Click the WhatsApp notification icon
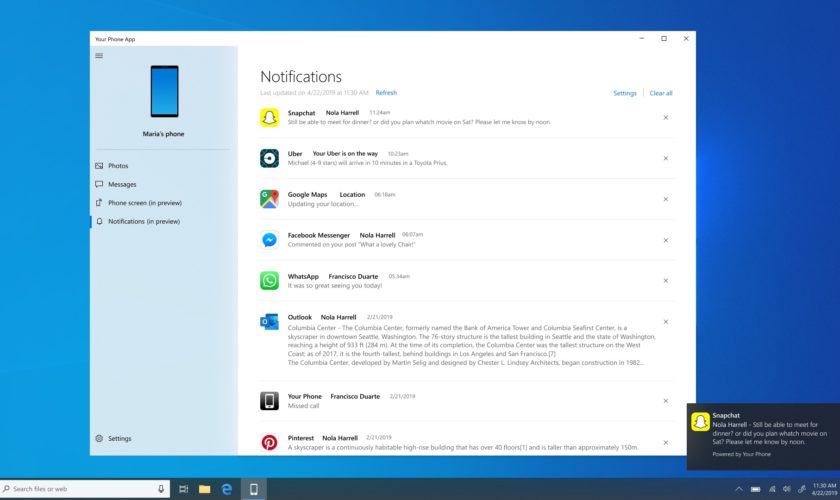 click(x=269, y=281)
